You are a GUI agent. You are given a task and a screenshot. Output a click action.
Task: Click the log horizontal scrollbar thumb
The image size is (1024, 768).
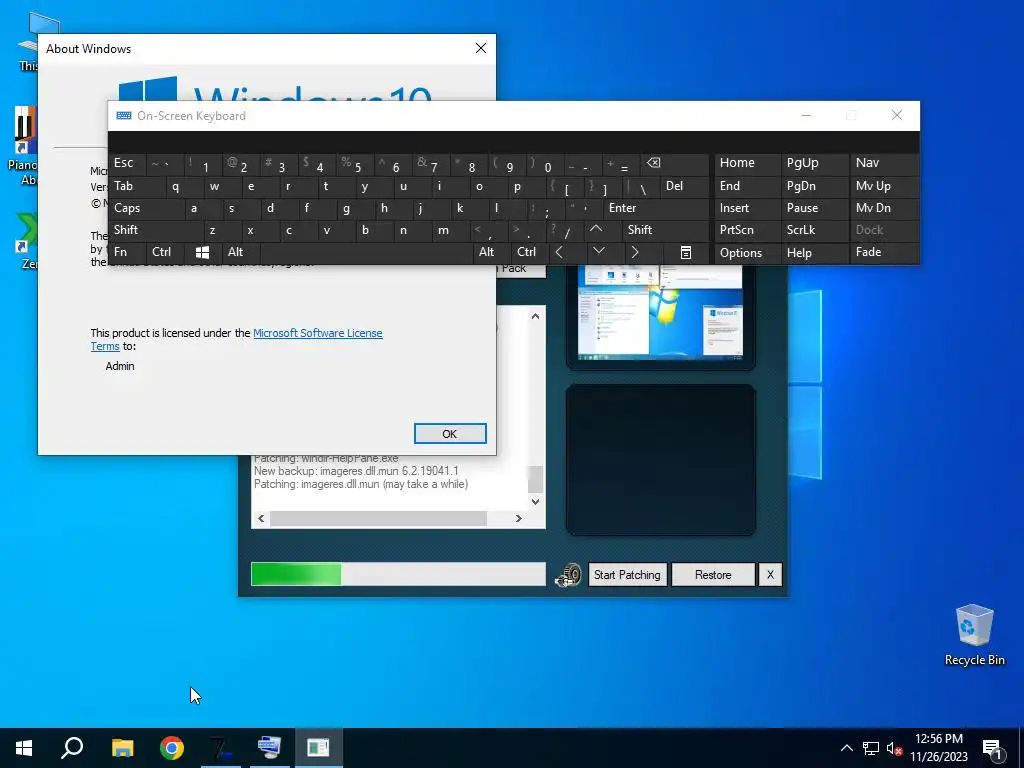click(x=378, y=519)
